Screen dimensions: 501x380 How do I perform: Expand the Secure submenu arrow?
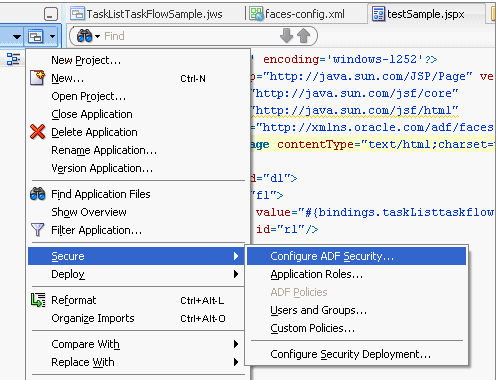click(236, 256)
